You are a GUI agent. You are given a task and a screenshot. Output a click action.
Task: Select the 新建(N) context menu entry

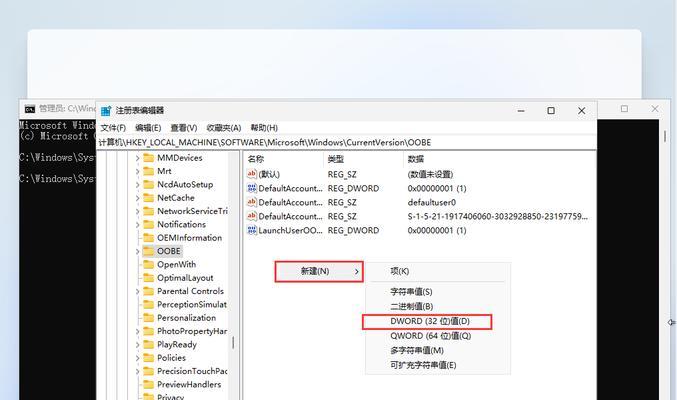[319, 272]
